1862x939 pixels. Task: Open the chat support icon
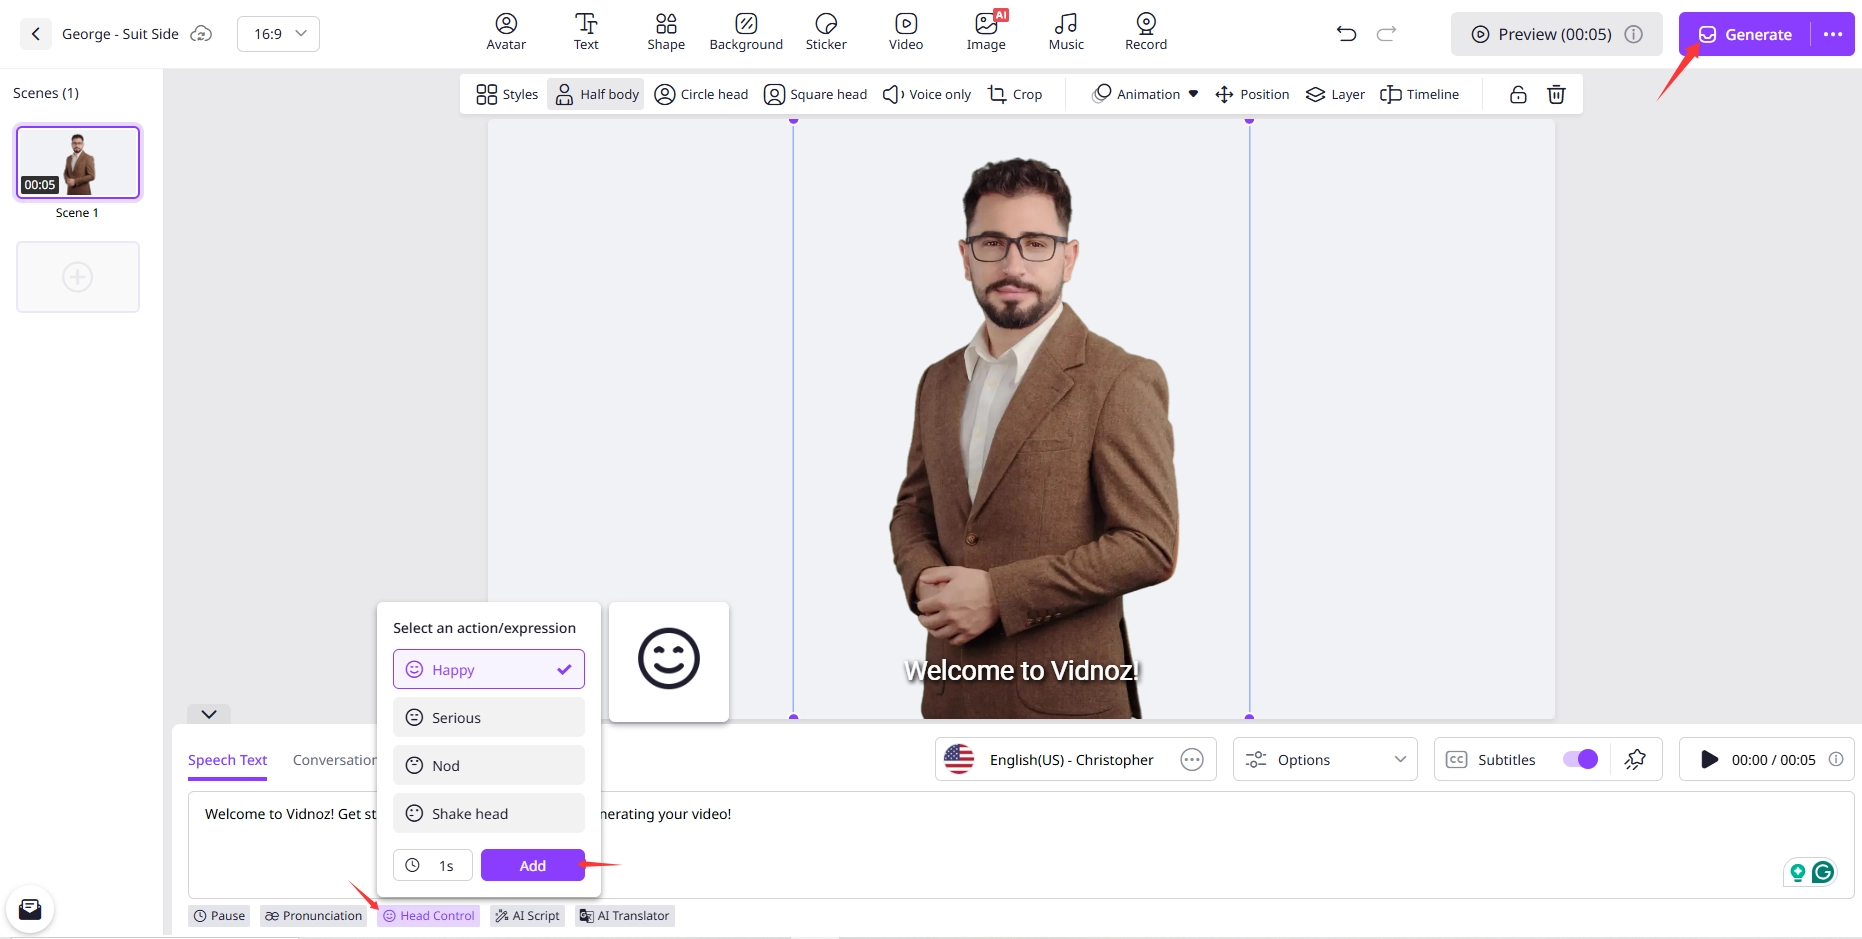click(30, 909)
